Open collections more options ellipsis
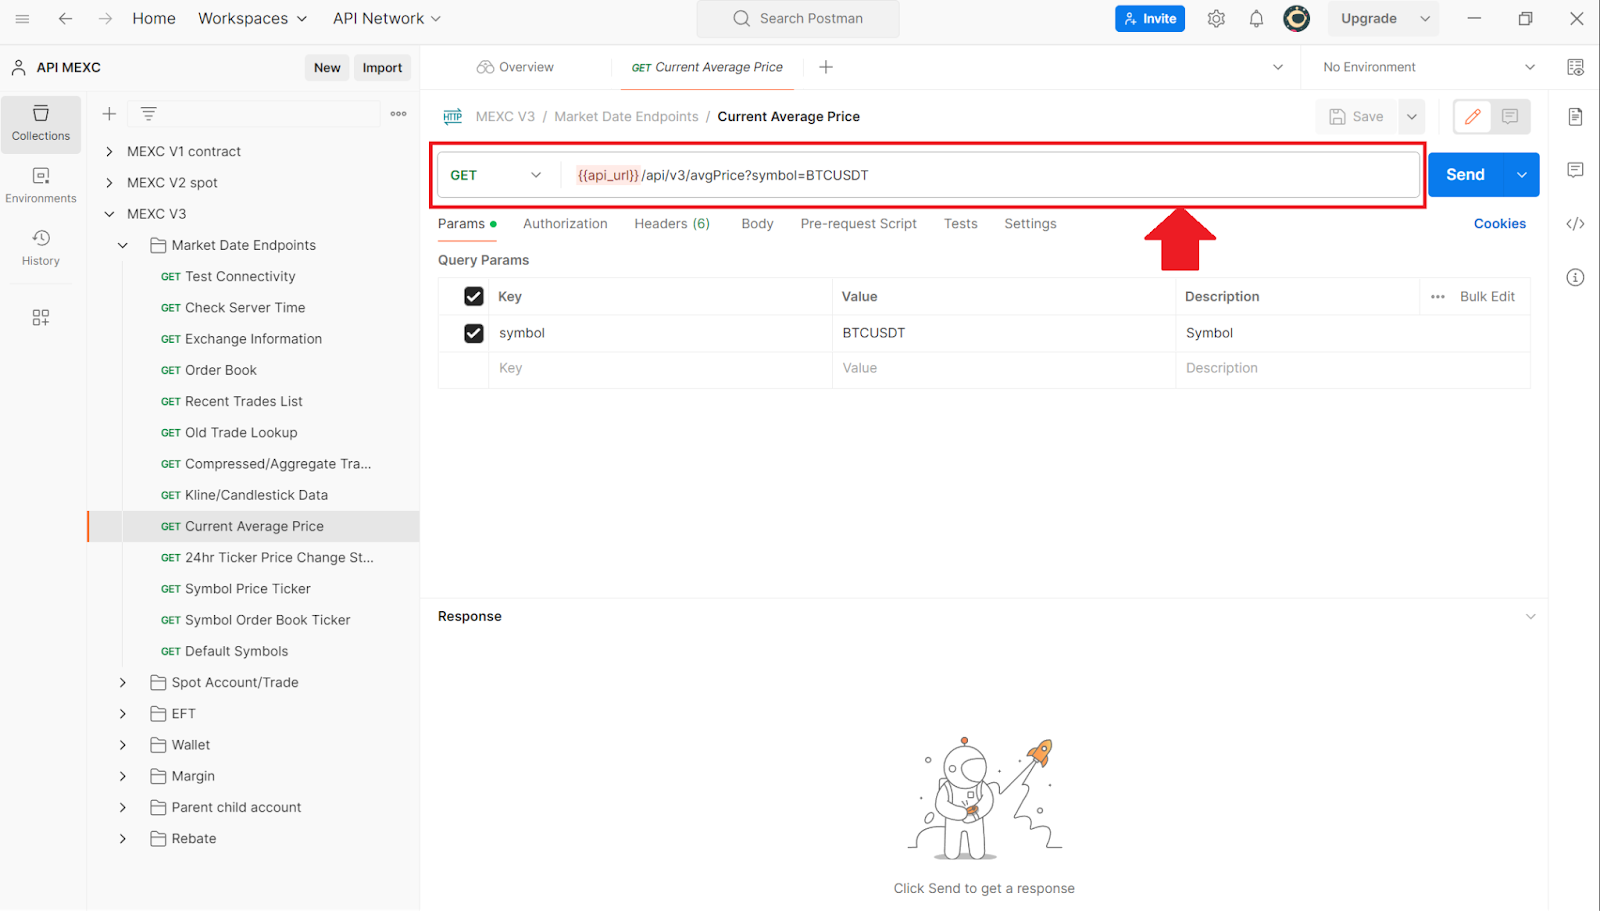Image resolution: width=1600 pixels, height=911 pixels. (x=399, y=114)
